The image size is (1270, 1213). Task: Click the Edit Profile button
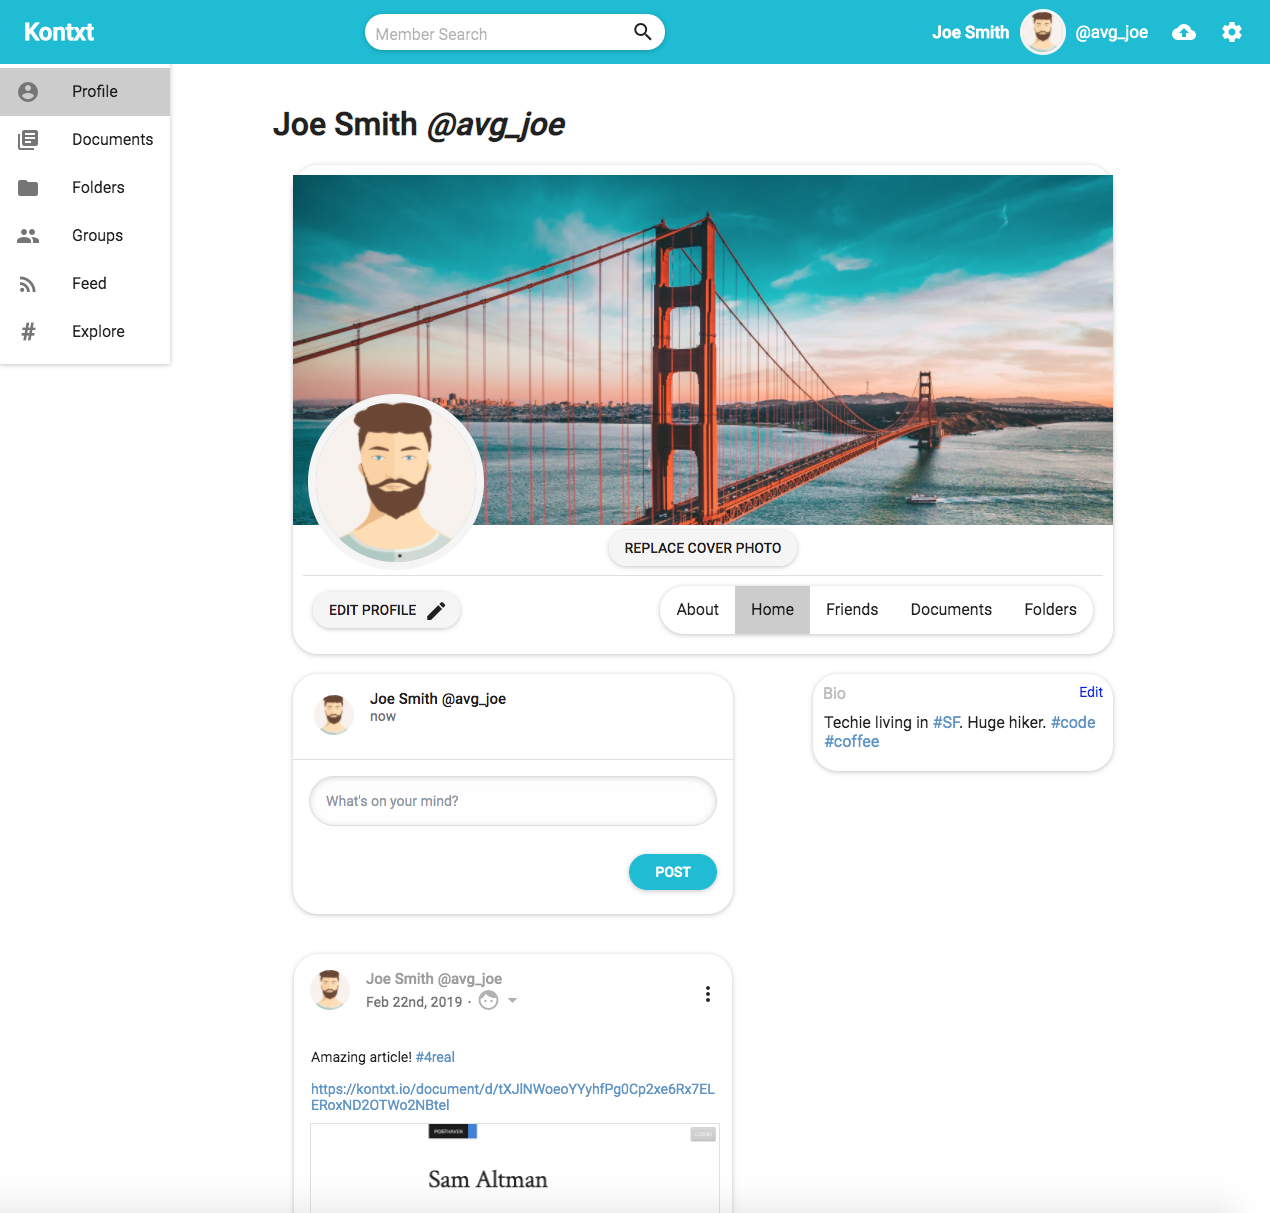tap(386, 610)
